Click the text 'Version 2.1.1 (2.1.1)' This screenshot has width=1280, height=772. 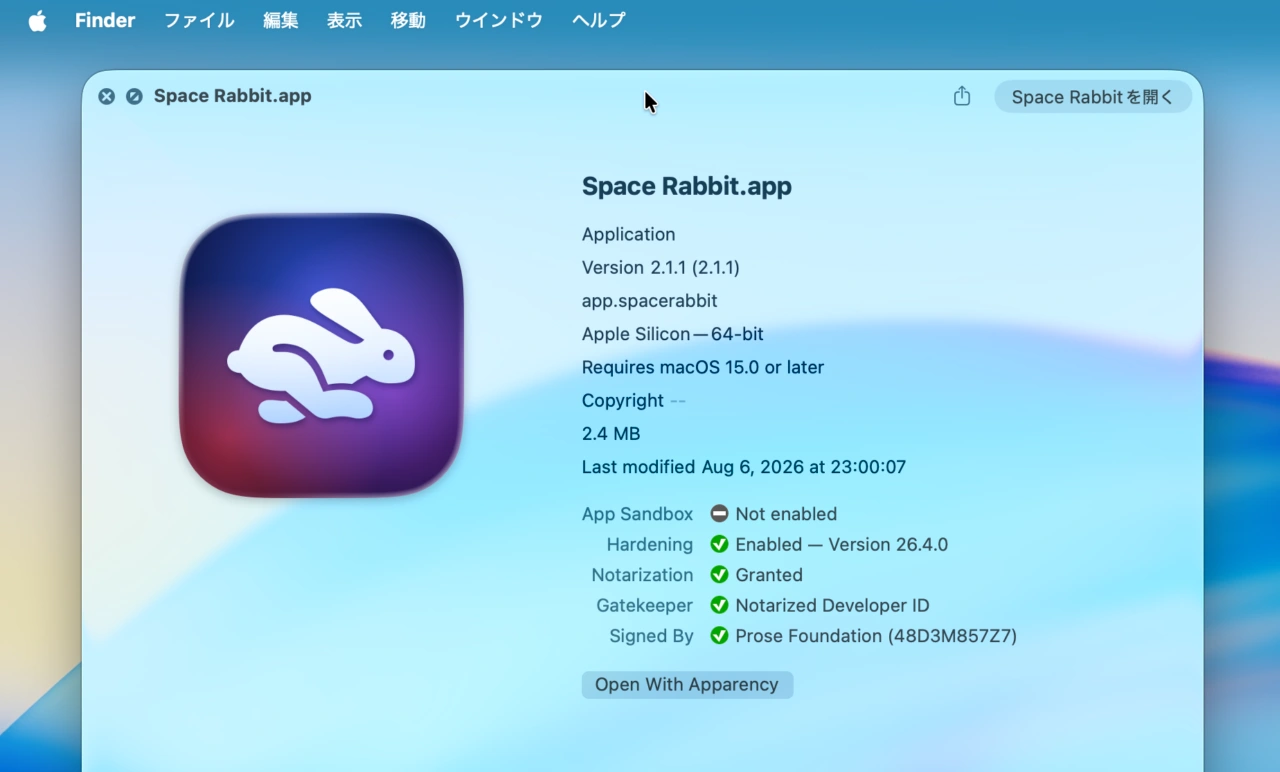[661, 267]
